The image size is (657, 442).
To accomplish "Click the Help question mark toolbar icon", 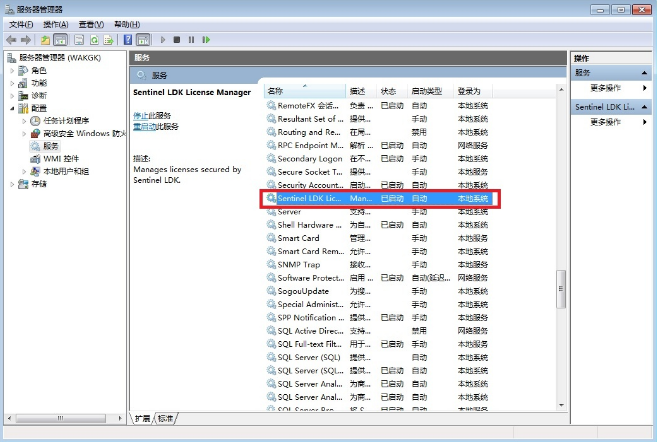I will (128, 40).
